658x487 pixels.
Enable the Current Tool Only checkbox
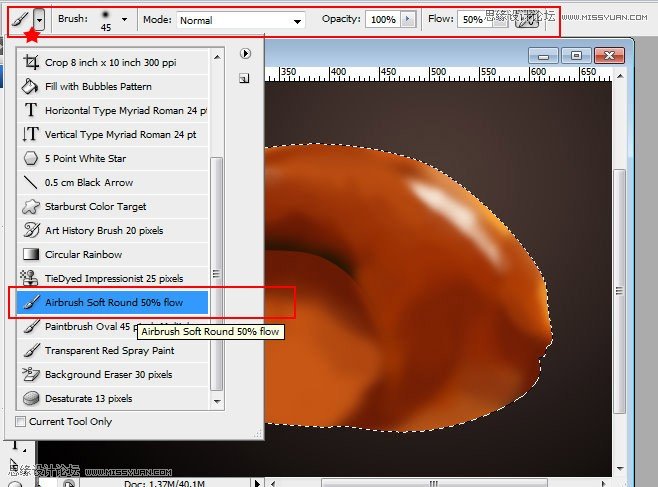pos(22,422)
